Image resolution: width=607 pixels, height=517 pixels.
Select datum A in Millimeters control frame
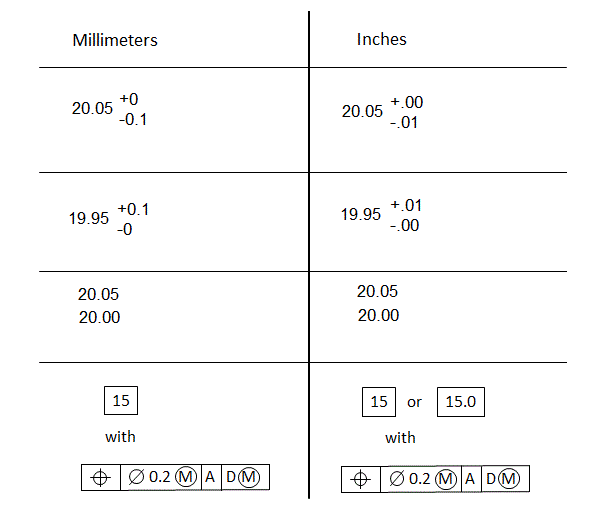pyautogui.click(x=210, y=477)
